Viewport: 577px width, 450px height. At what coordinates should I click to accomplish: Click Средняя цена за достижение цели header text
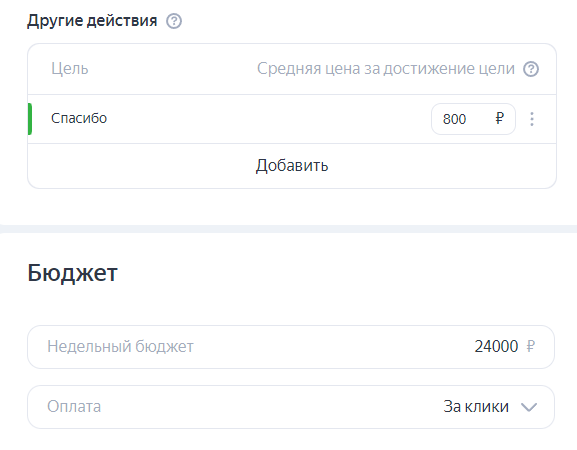[x=386, y=69]
